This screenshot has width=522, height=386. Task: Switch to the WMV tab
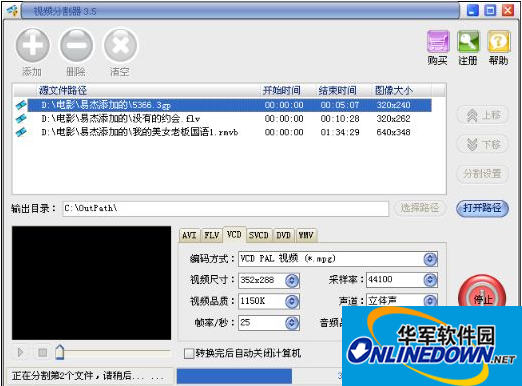click(x=306, y=235)
